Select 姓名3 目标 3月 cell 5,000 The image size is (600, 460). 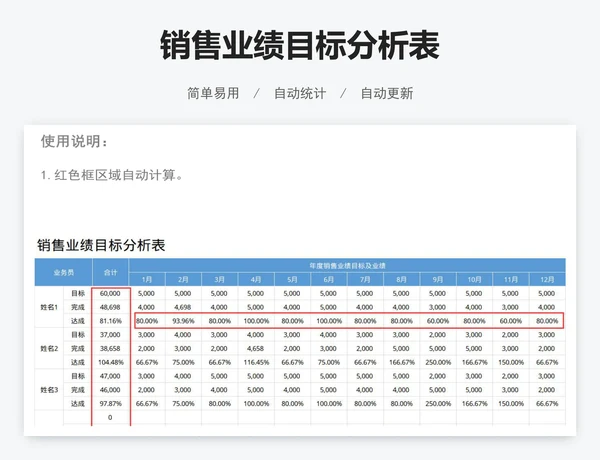219,376
